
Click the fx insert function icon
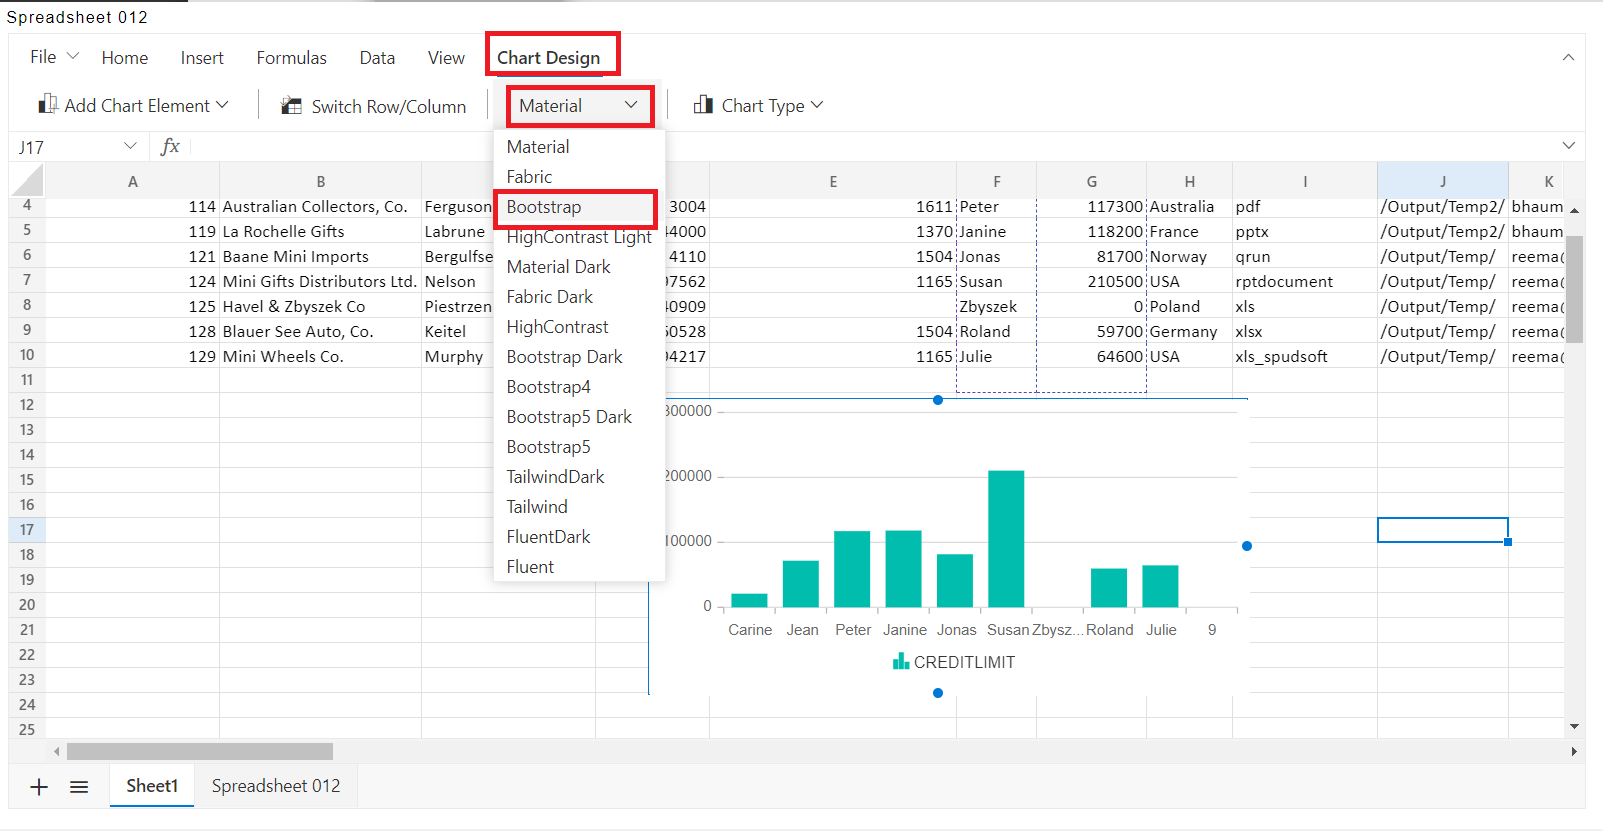point(170,146)
